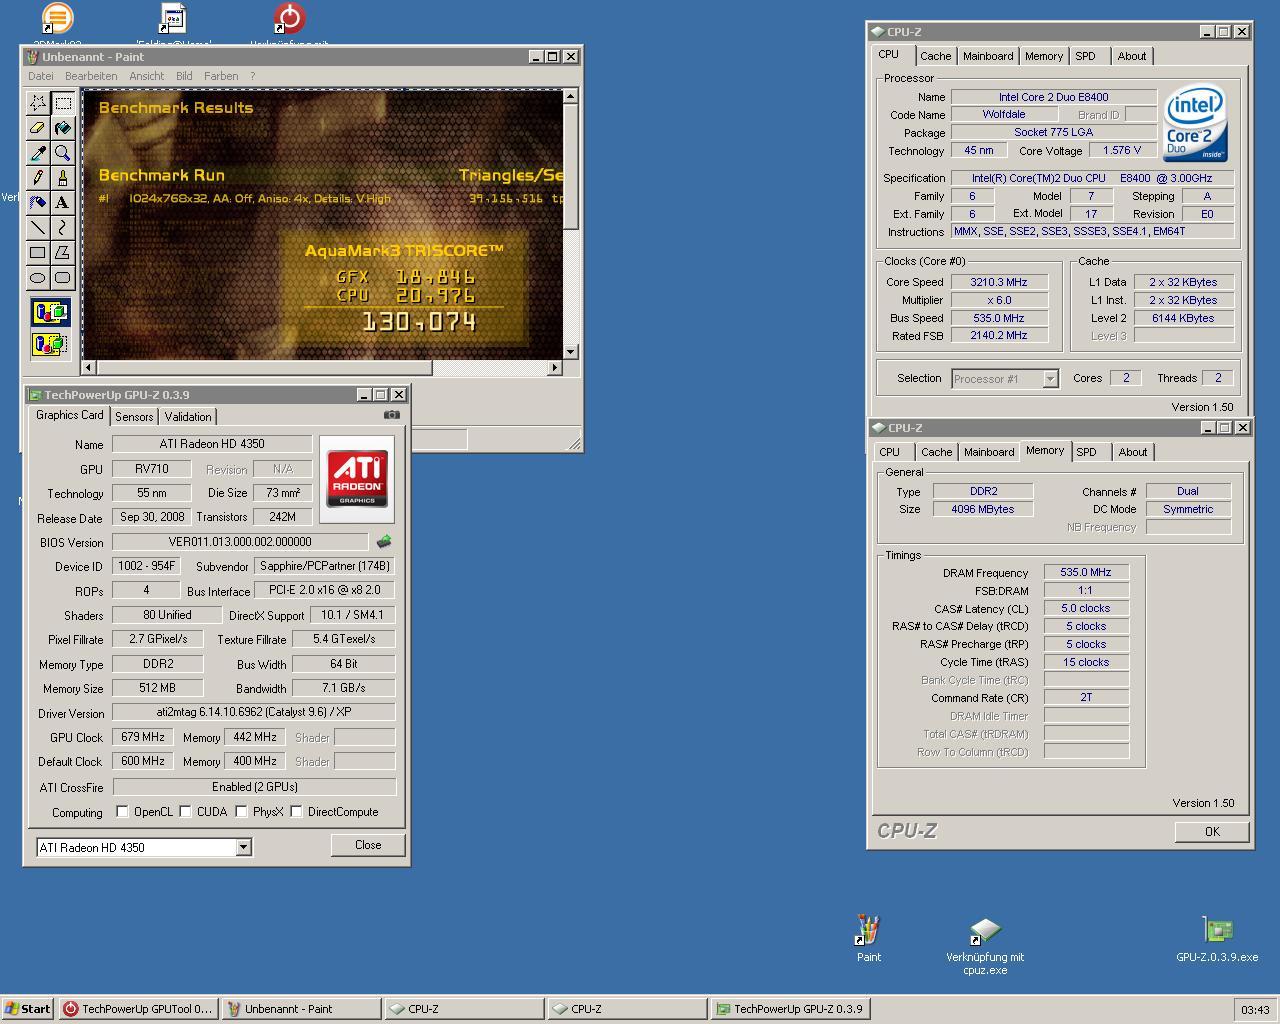Viewport: 1280px width, 1024px height.
Task: Open the Bearbeiten menu in Paint
Action: click(x=91, y=76)
